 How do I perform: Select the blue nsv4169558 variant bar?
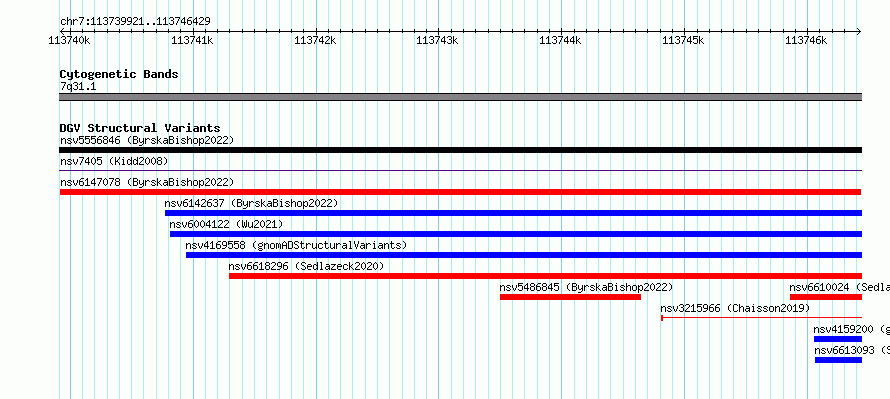pos(524,255)
